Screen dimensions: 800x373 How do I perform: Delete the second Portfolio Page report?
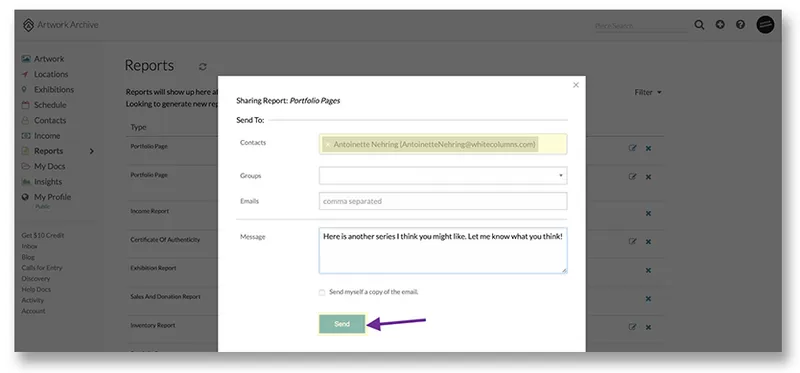point(648,177)
